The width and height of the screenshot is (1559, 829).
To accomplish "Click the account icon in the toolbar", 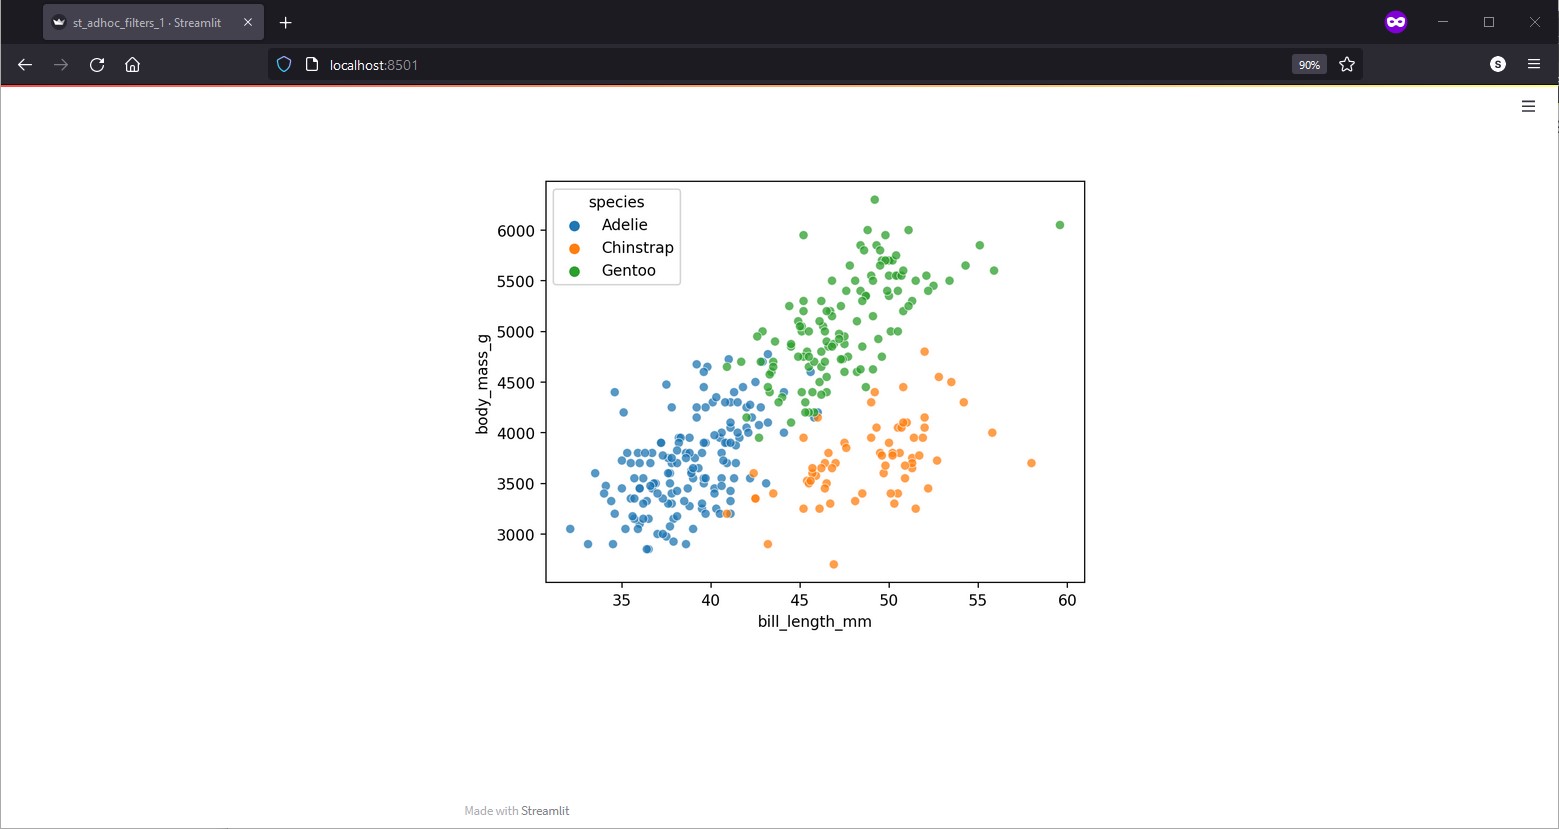I will point(1497,63).
